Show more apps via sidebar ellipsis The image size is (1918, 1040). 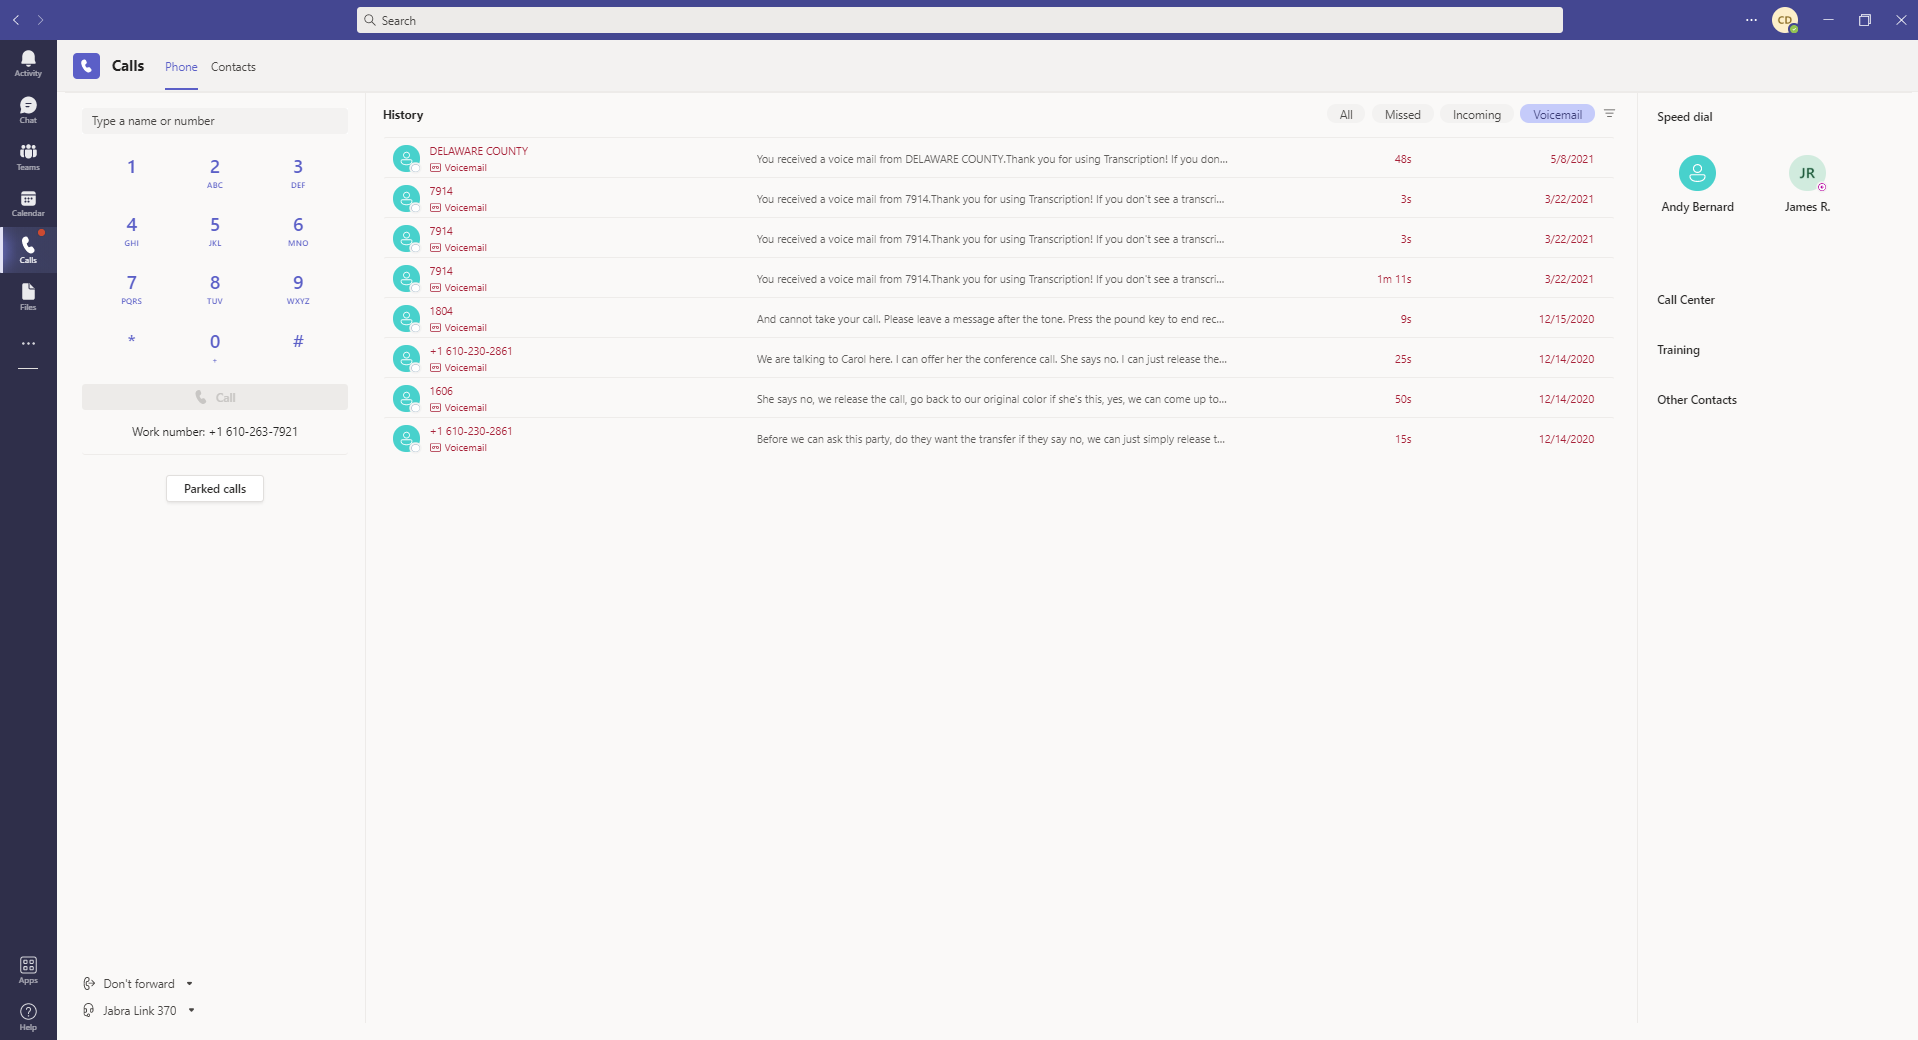[28, 343]
